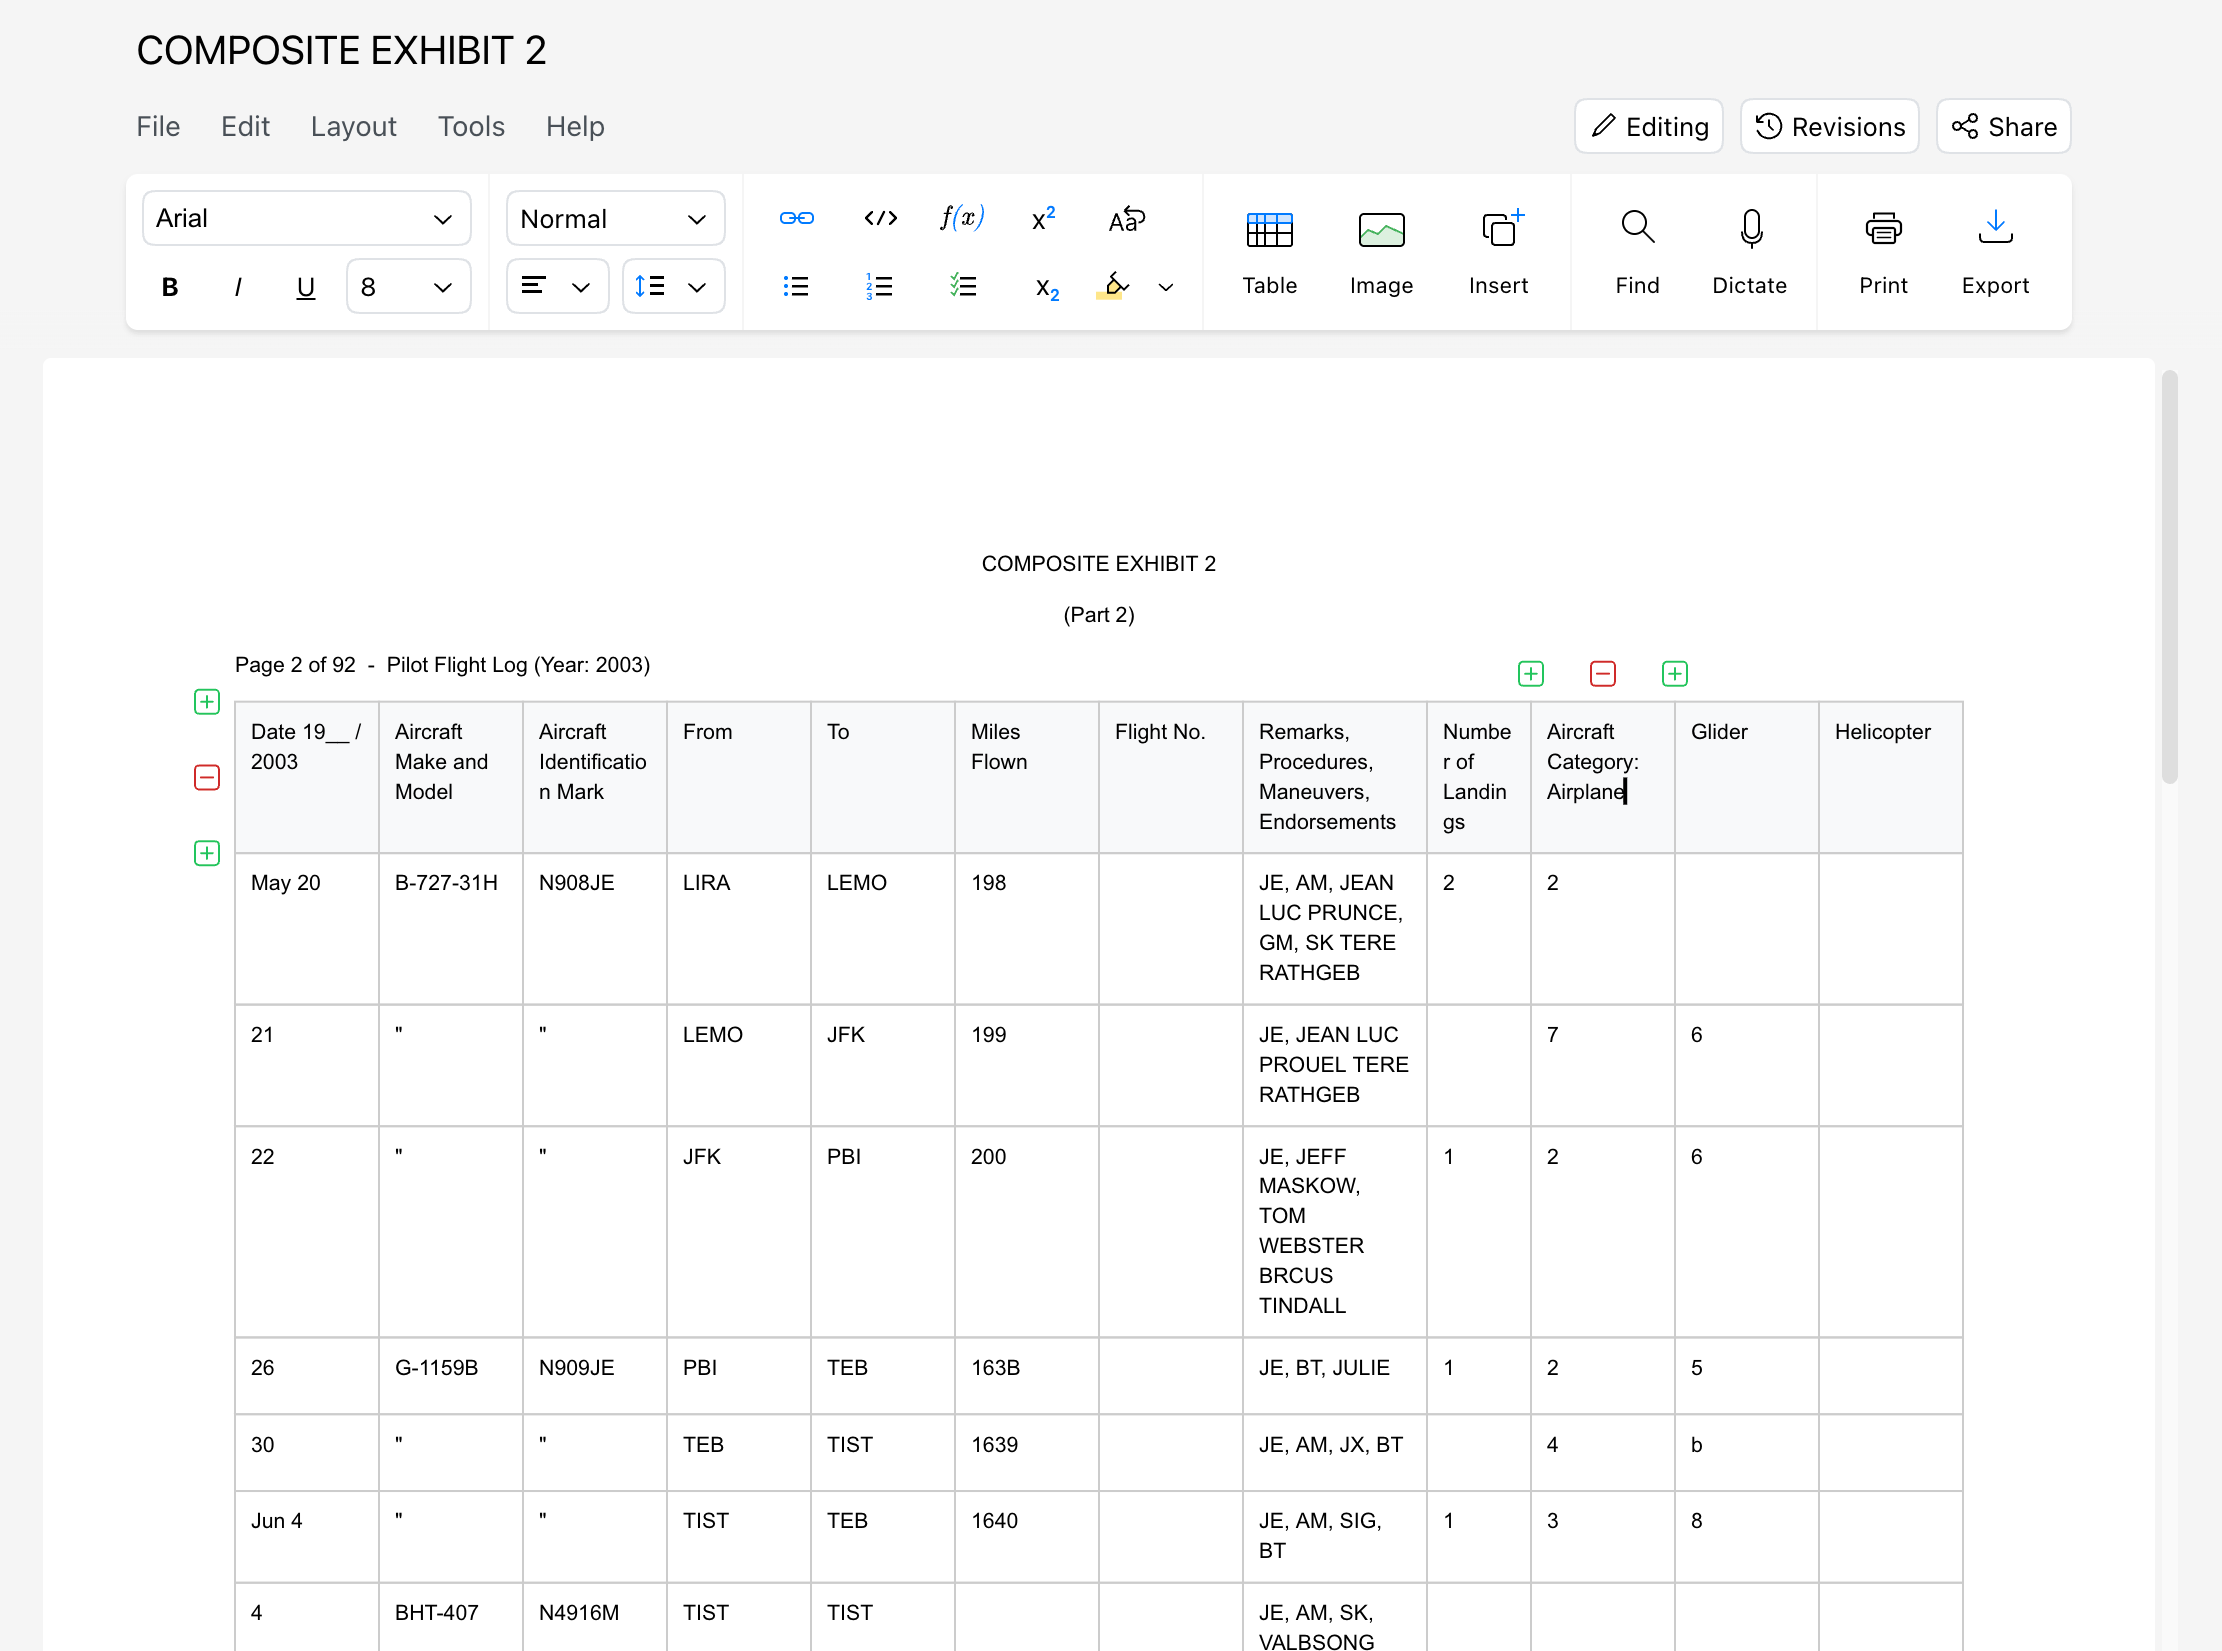This screenshot has width=2222, height=1651.
Task: Add a table column after Aircraft Category
Action: click(1675, 674)
